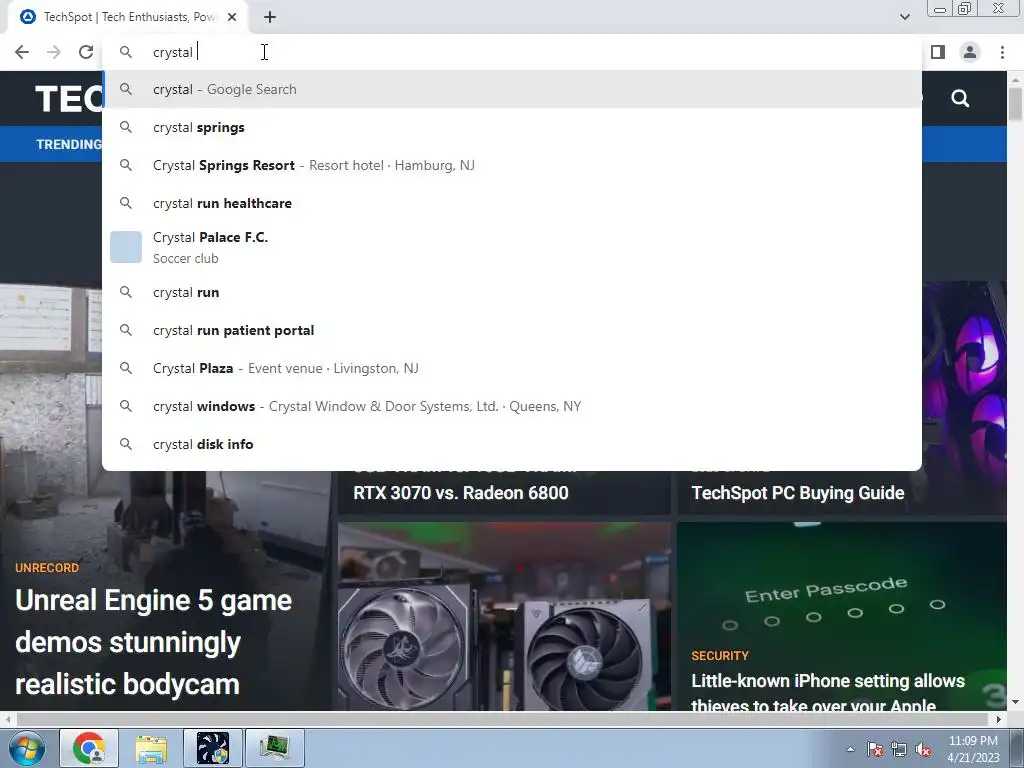Open the iPhone setting thieves article
The image size is (1024, 768).
point(827,692)
